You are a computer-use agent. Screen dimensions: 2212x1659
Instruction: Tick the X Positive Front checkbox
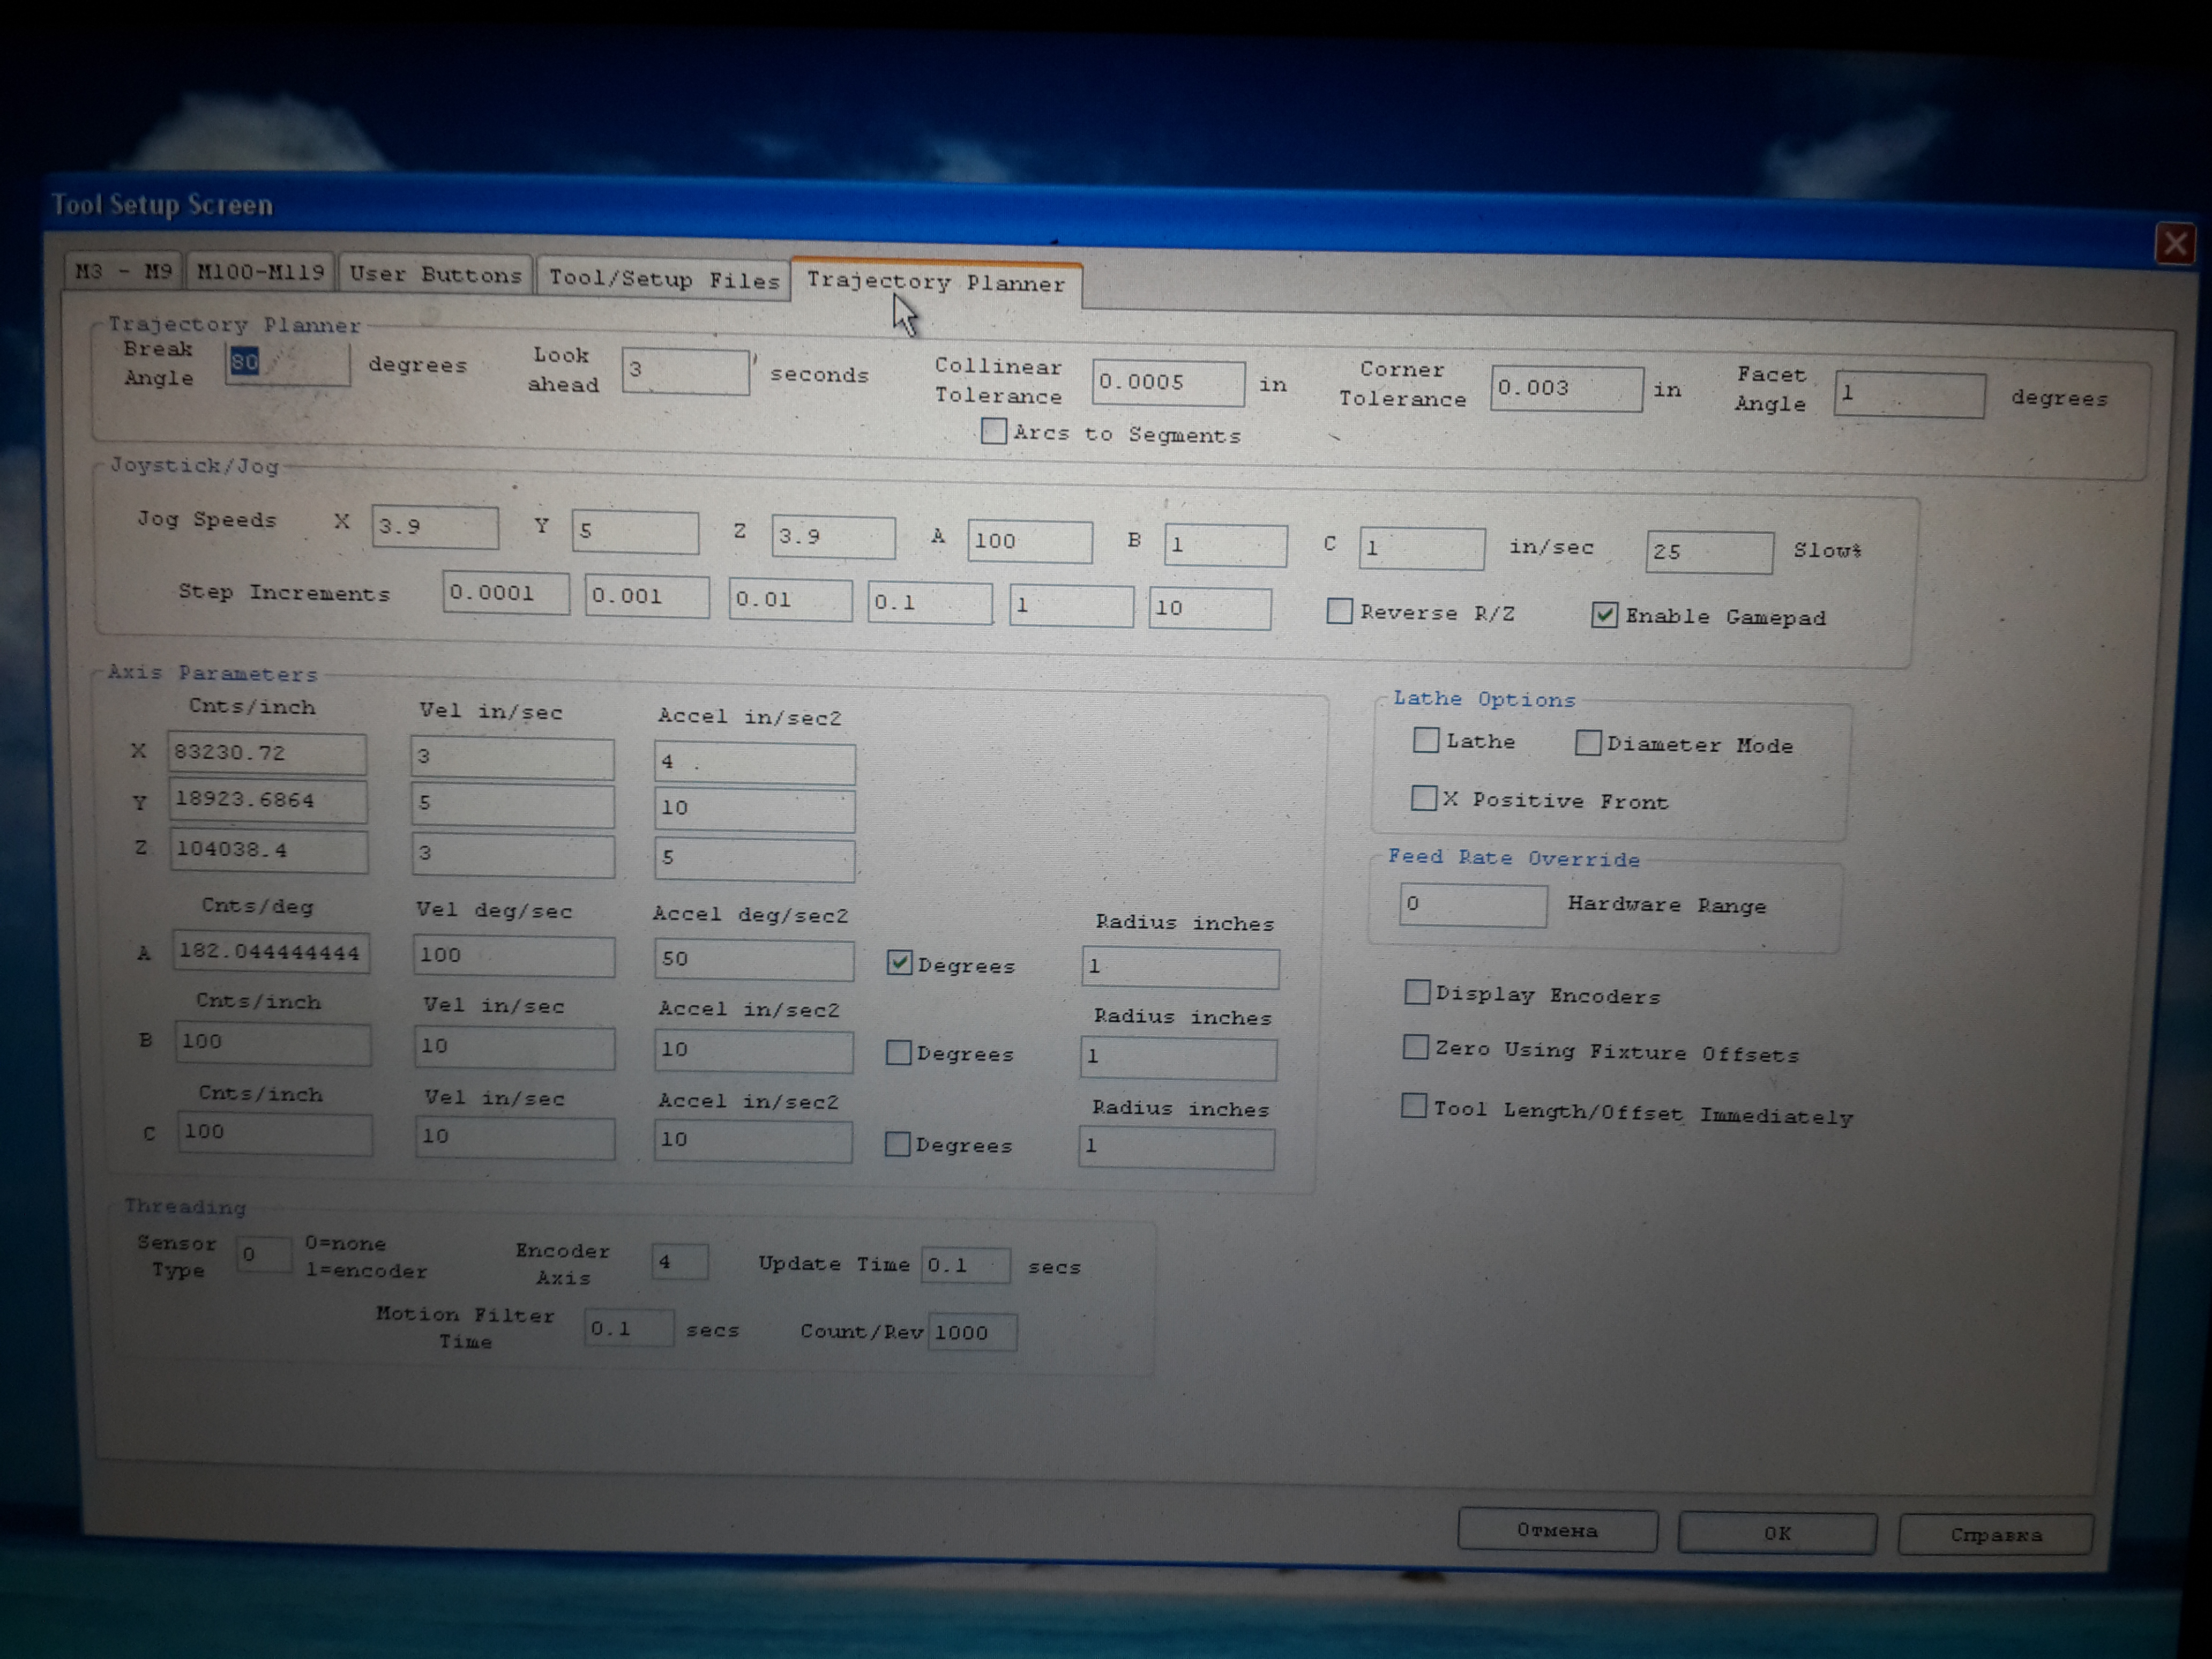1423,798
